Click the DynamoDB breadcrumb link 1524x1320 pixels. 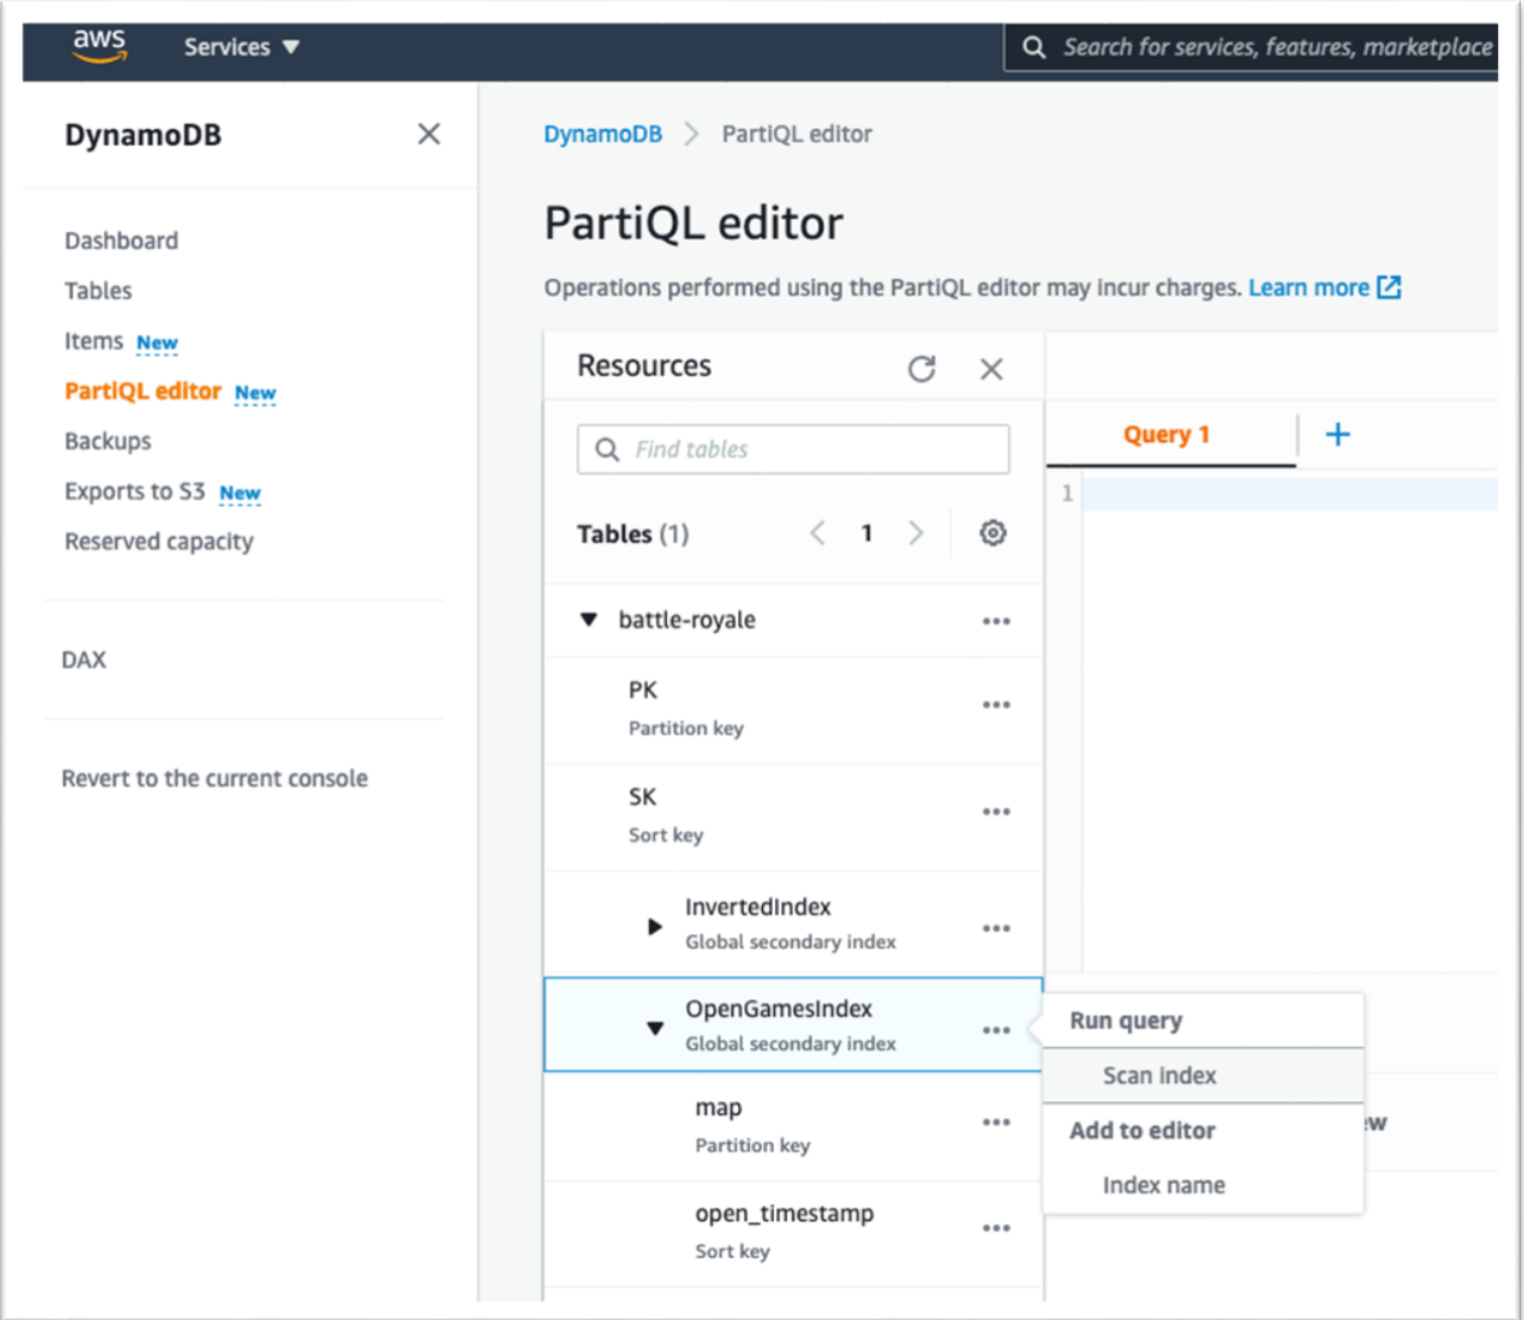click(x=603, y=134)
